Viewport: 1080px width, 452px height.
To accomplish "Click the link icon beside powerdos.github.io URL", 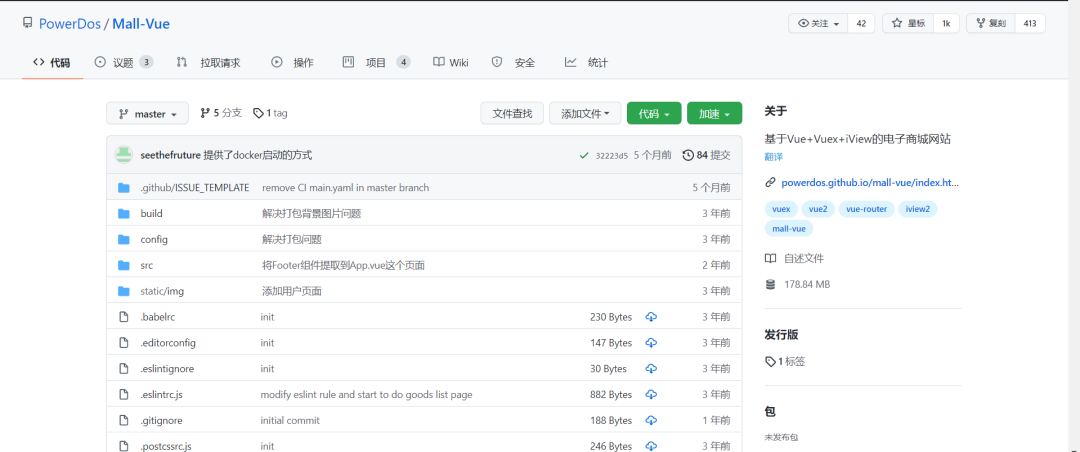I will coord(770,183).
